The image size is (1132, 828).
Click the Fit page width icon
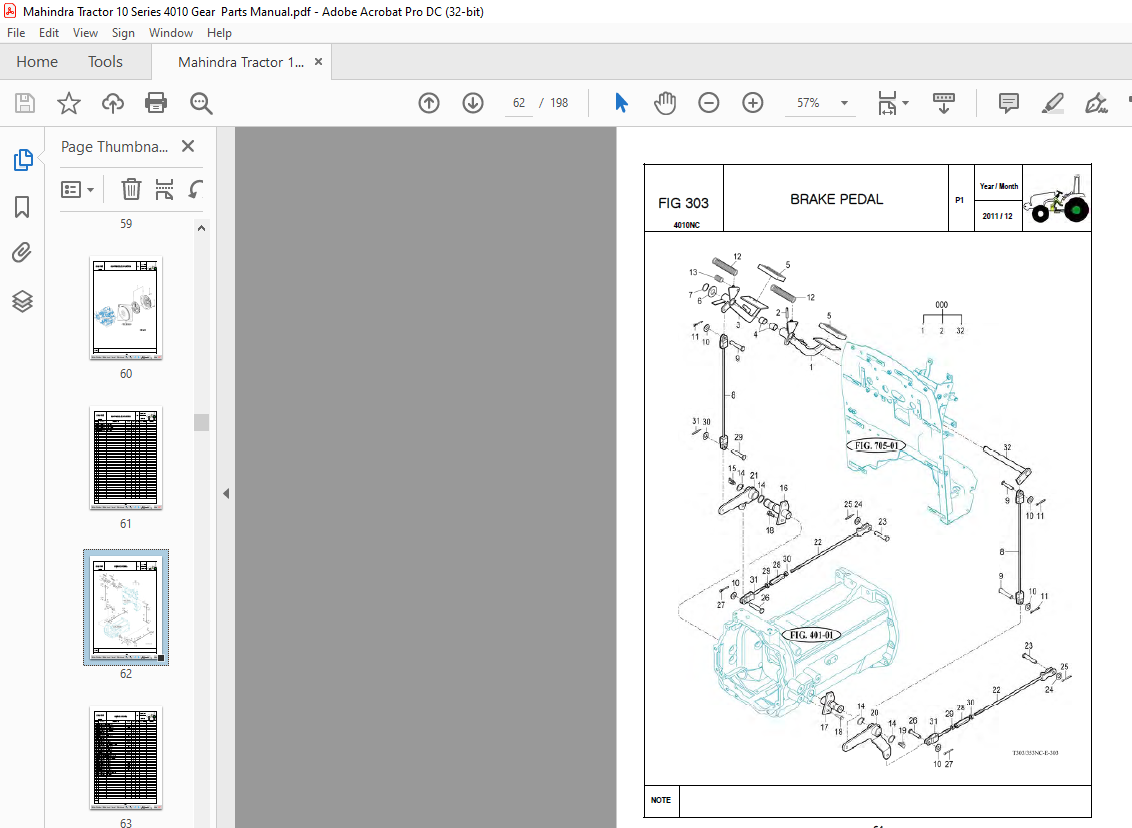pos(887,103)
